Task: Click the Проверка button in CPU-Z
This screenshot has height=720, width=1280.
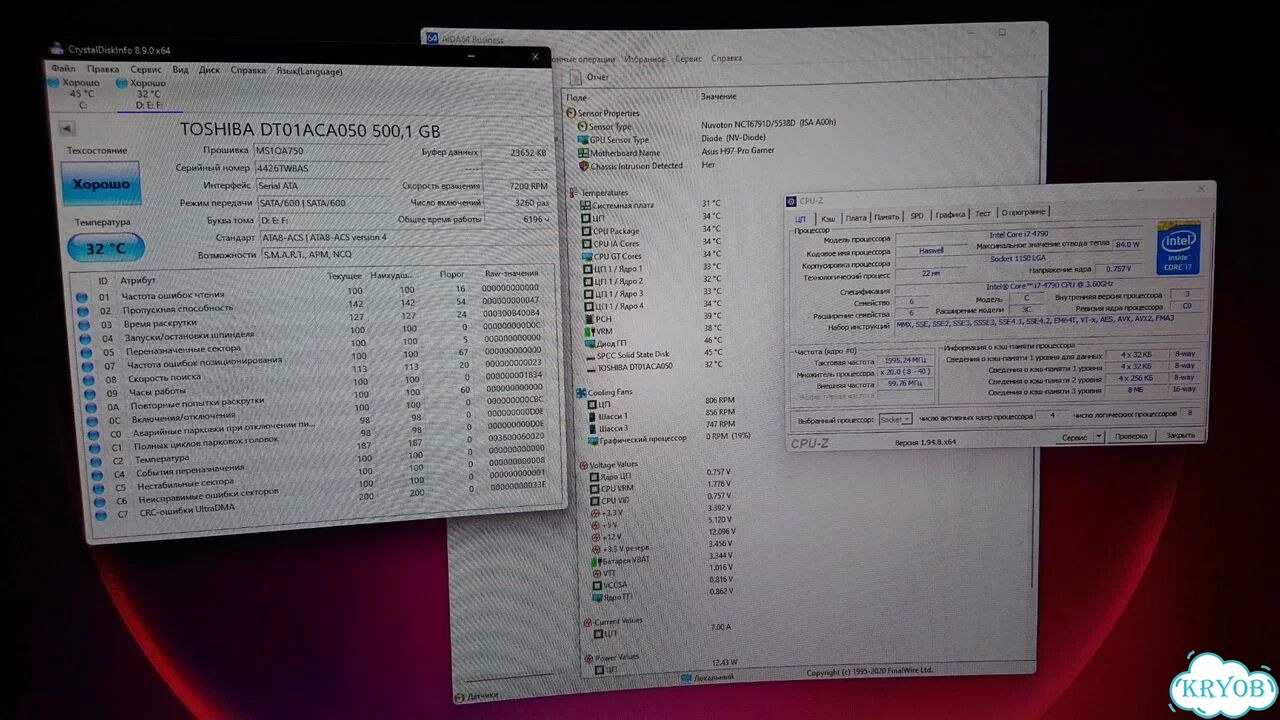Action: pos(1131,436)
